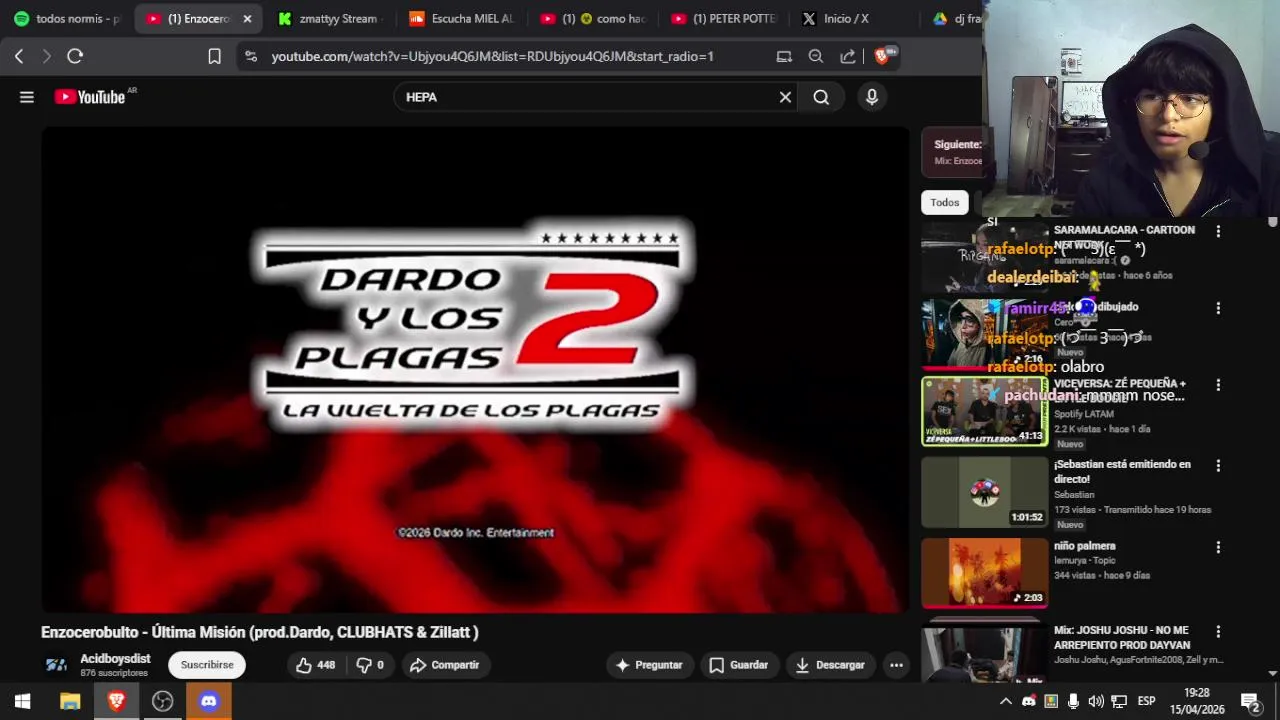Switch to the Escucha MIEL AL SoundCloud tab
This screenshot has width=1280, height=720.
tap(462, 18)
